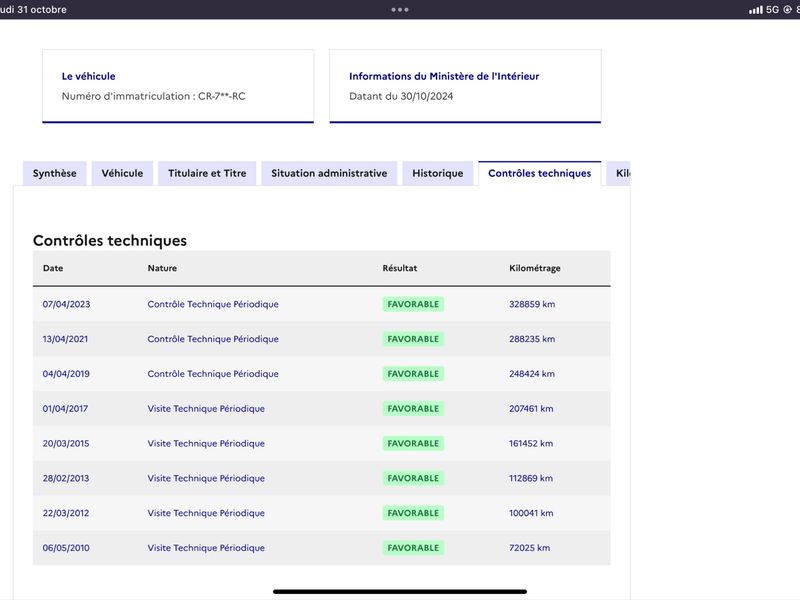Tap the 5G network indicator
Viewport: 800px width, 600px height.
click(772, 10)
